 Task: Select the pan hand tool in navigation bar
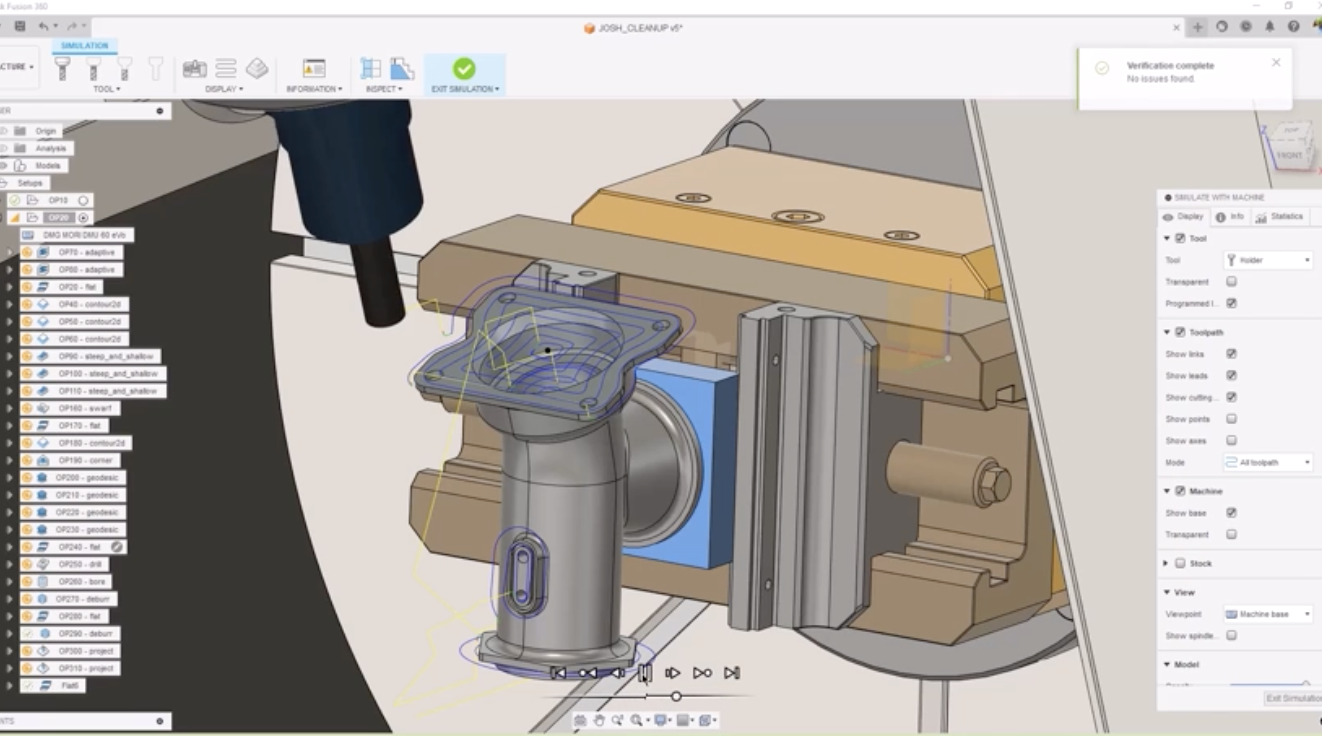point(599,720)
